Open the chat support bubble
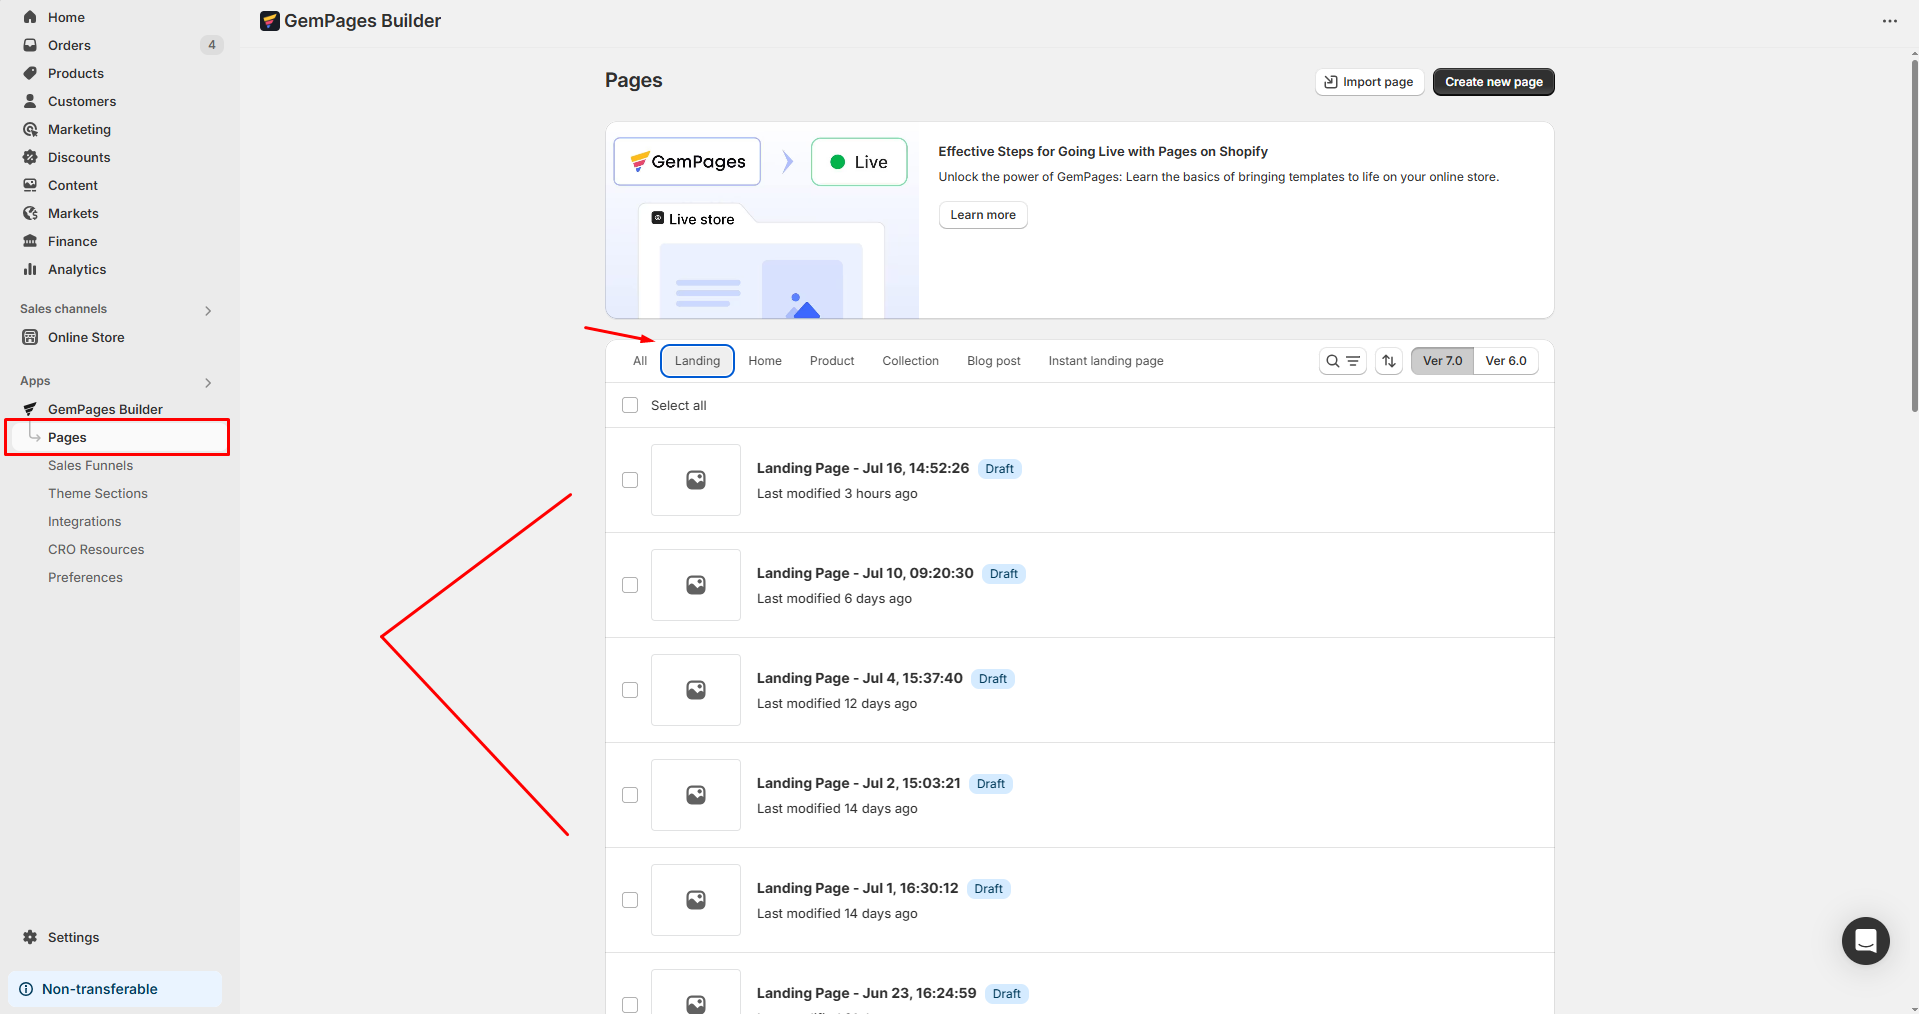Viewport: 1919px width, 1014px height. click(x=1865, y=941)
